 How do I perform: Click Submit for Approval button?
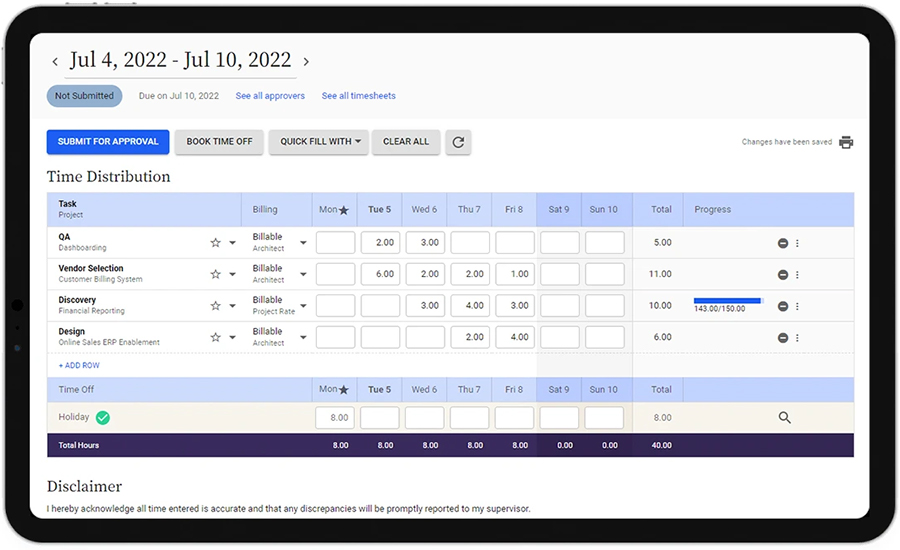(x=108, y=142)
